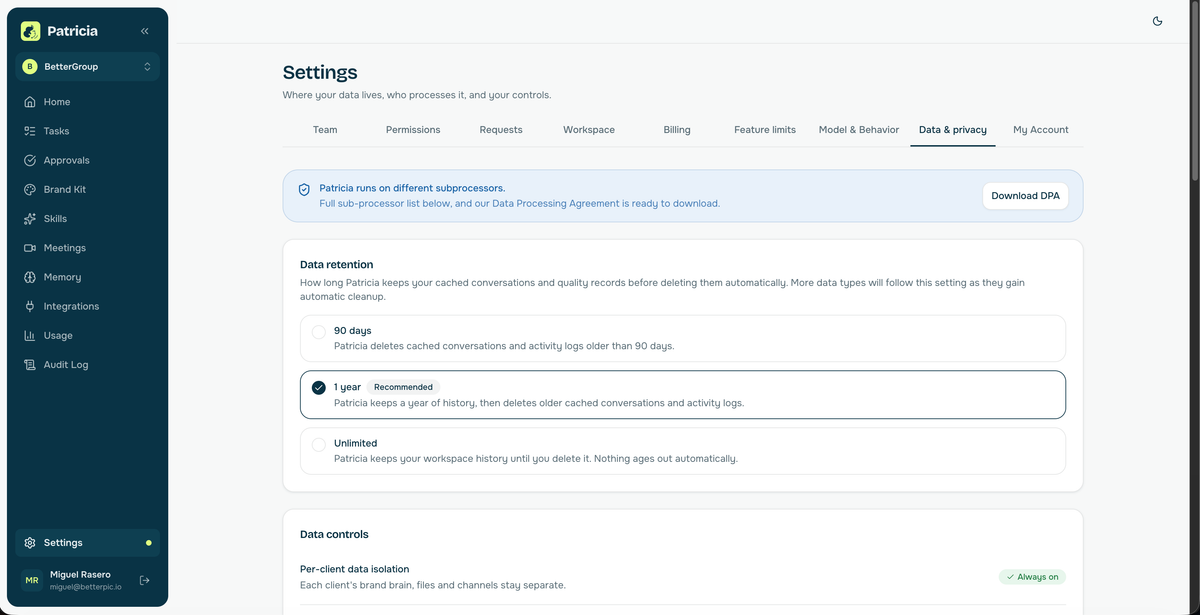Click the Integrations plug icon

pos(30,306)
